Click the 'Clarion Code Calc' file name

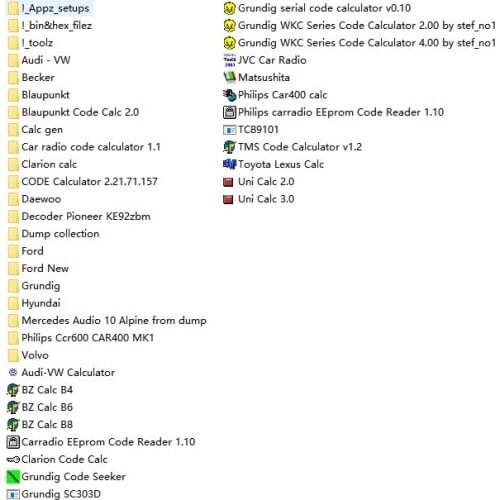(64, 459)
